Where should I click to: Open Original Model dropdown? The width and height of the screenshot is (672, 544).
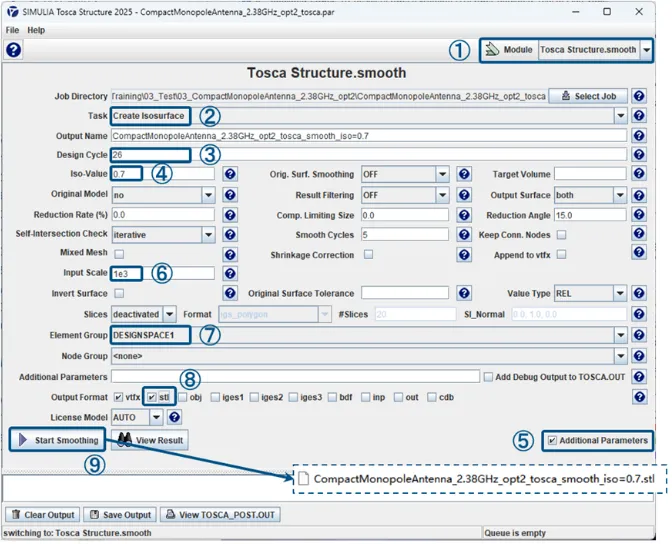click(x=208, y=195)
